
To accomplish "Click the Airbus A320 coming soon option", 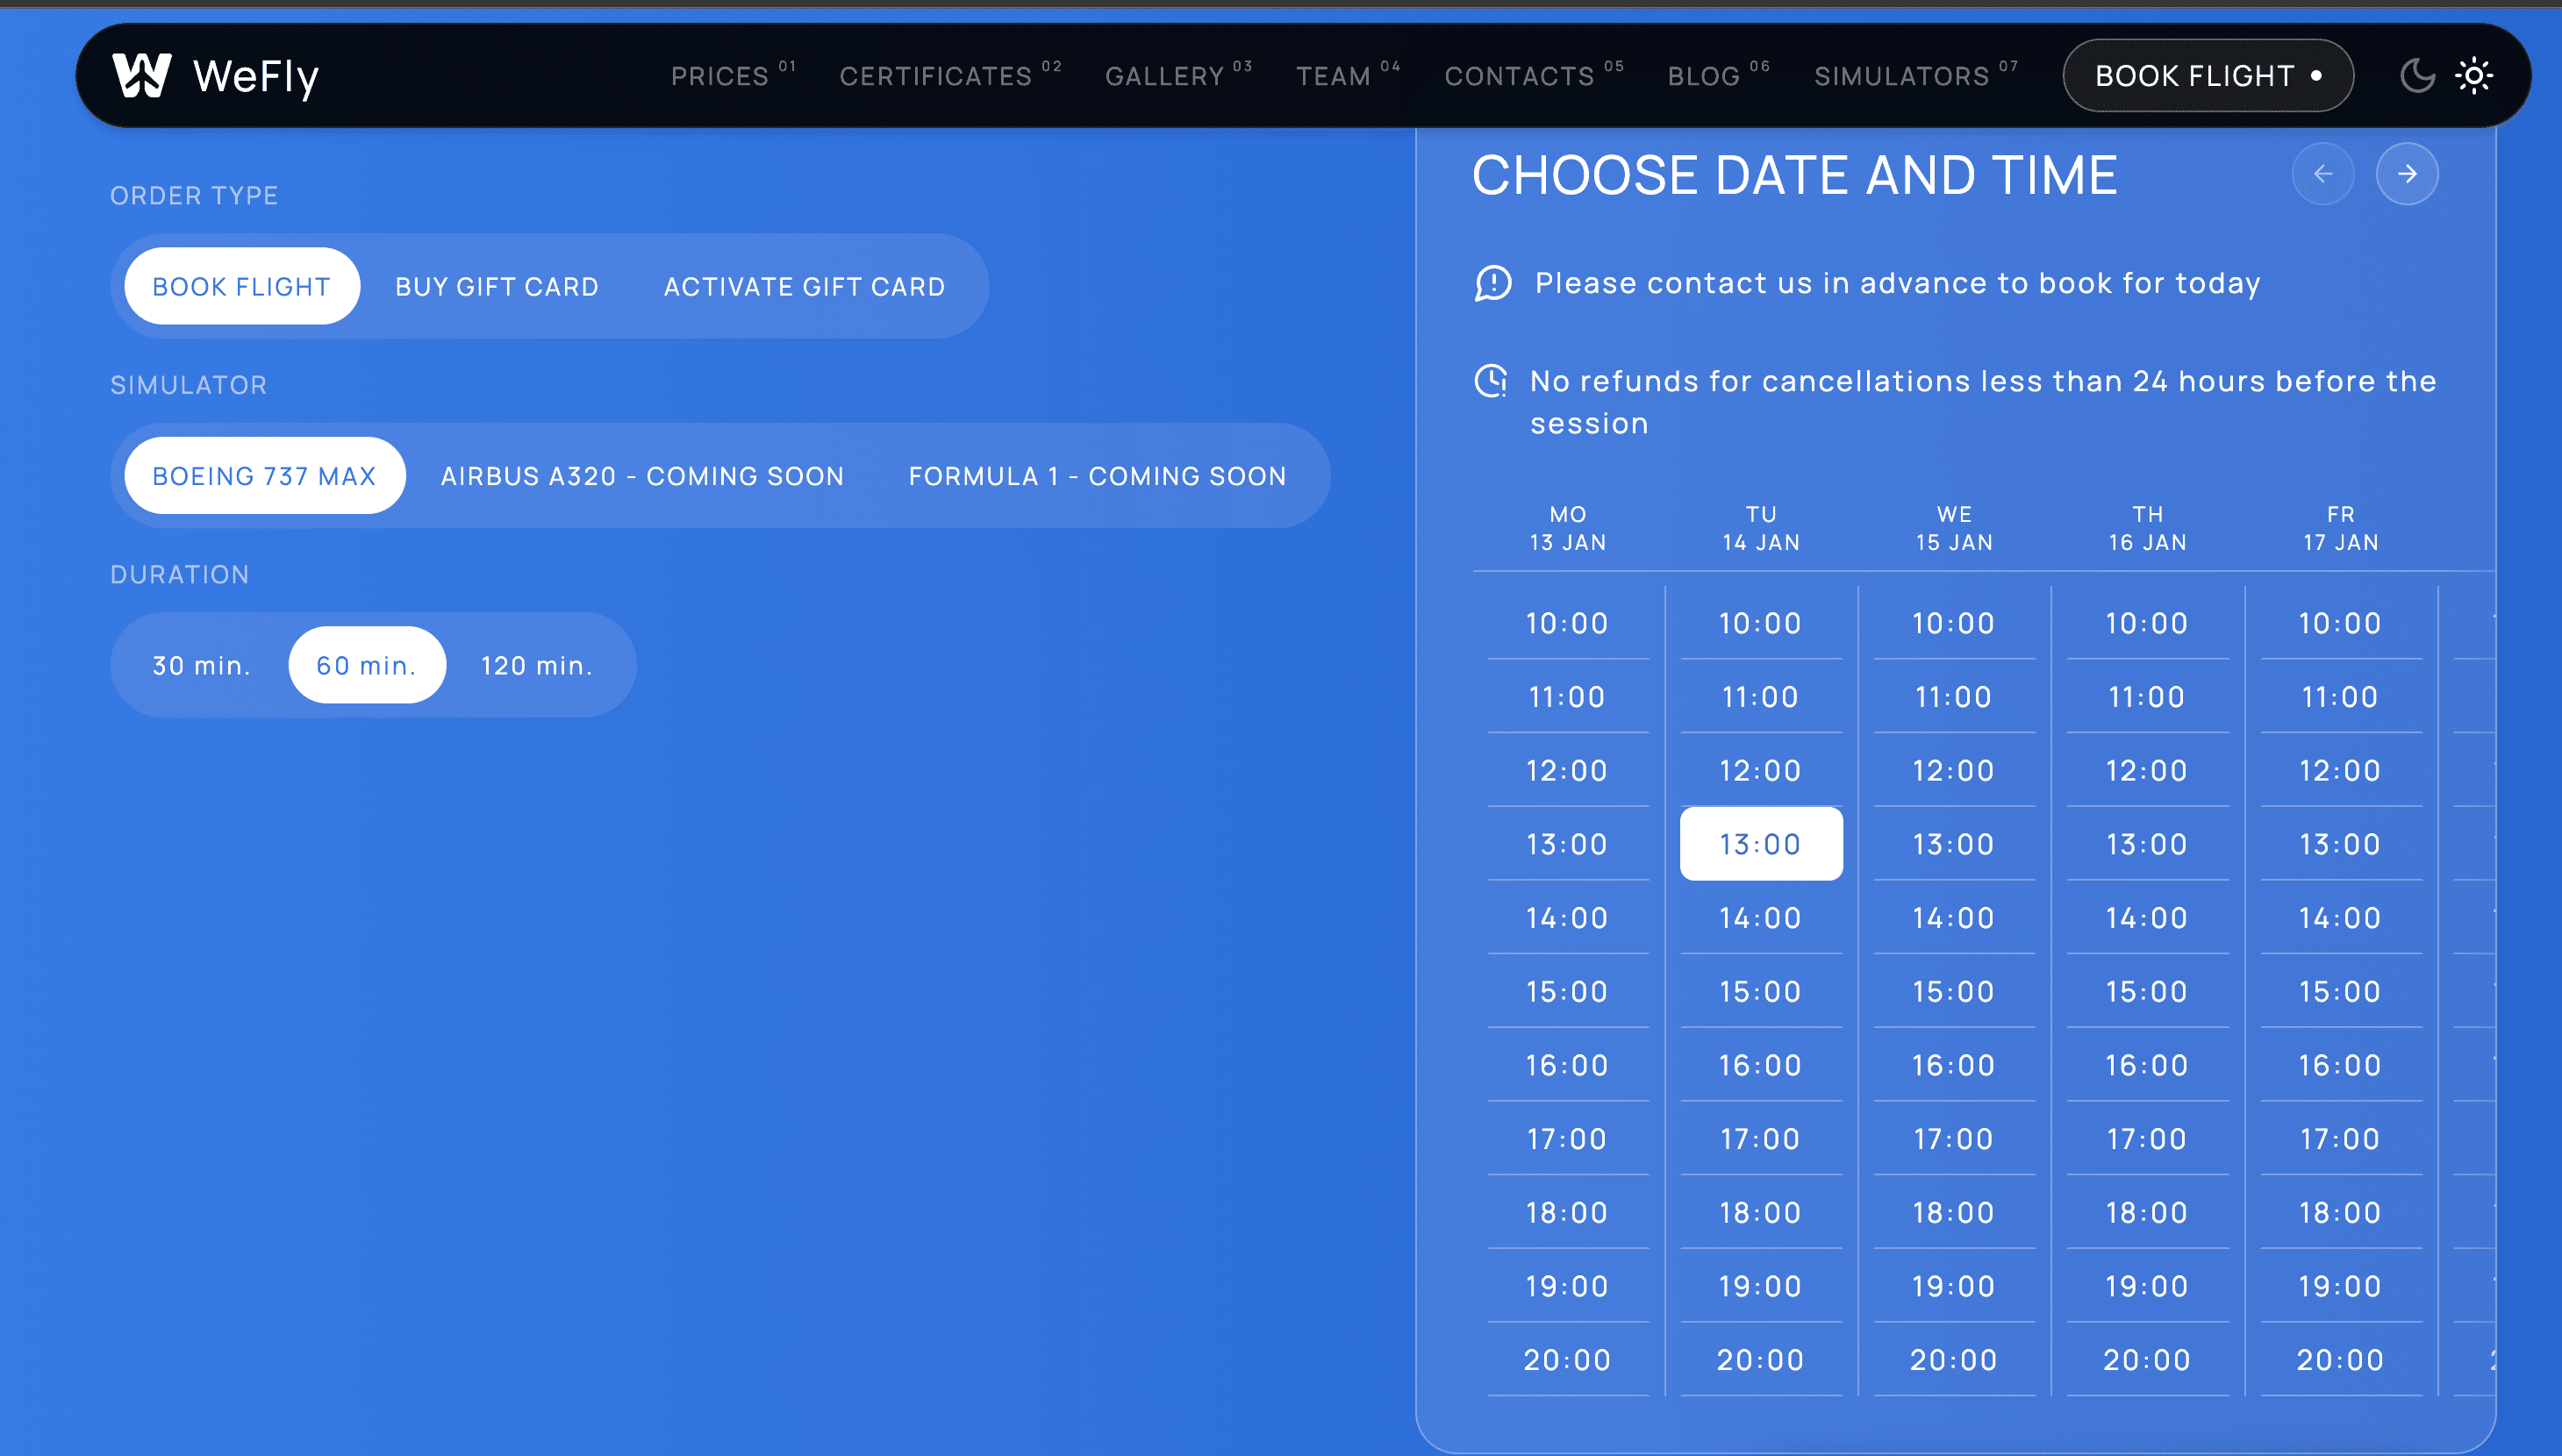I will click(x=641, y=475).
